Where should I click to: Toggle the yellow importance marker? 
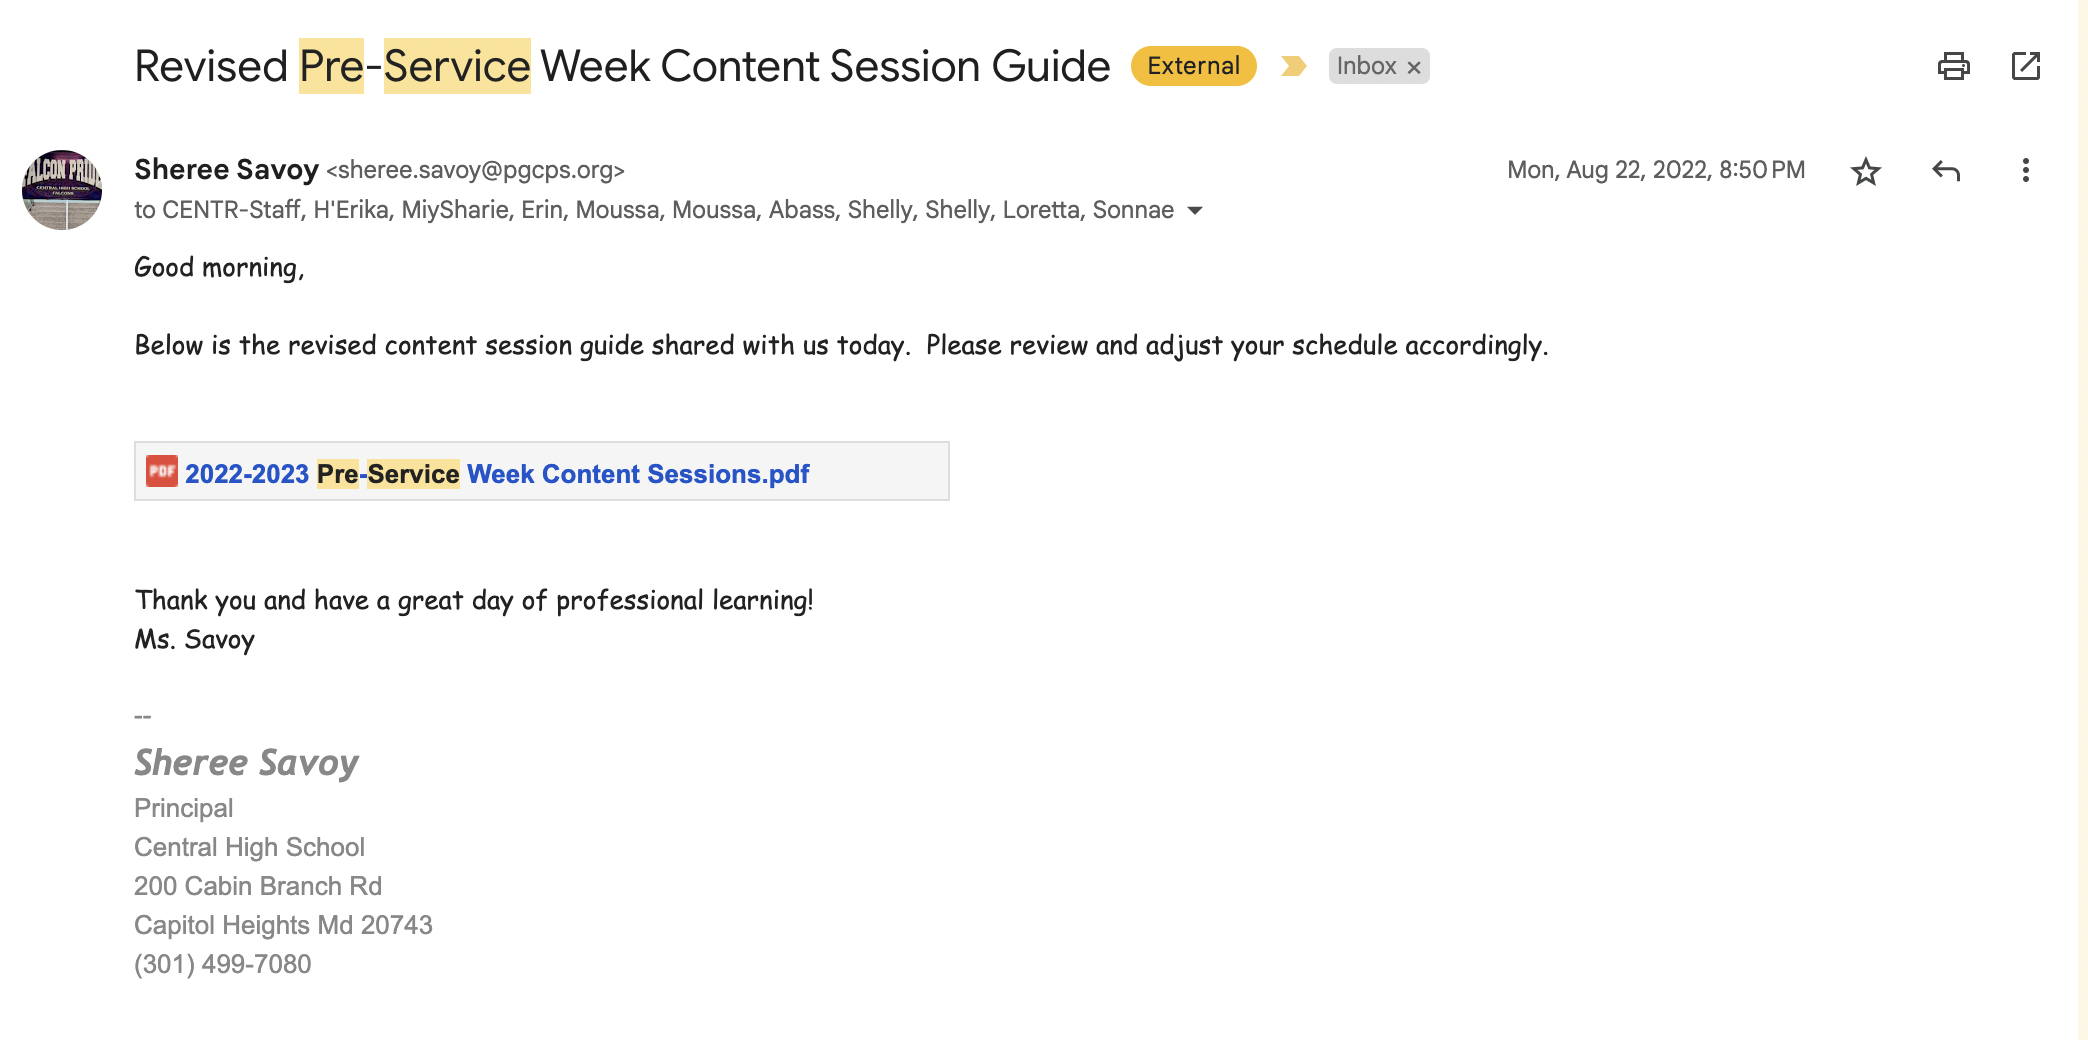(x=1293, y=67)
